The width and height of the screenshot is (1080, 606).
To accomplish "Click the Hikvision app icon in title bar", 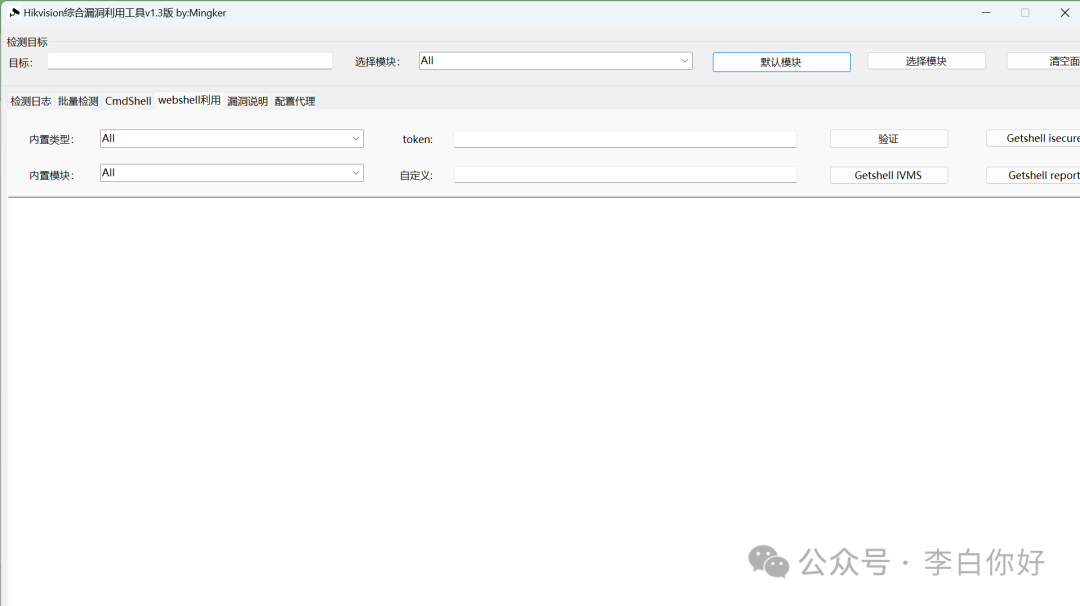I will coord(14,13).
